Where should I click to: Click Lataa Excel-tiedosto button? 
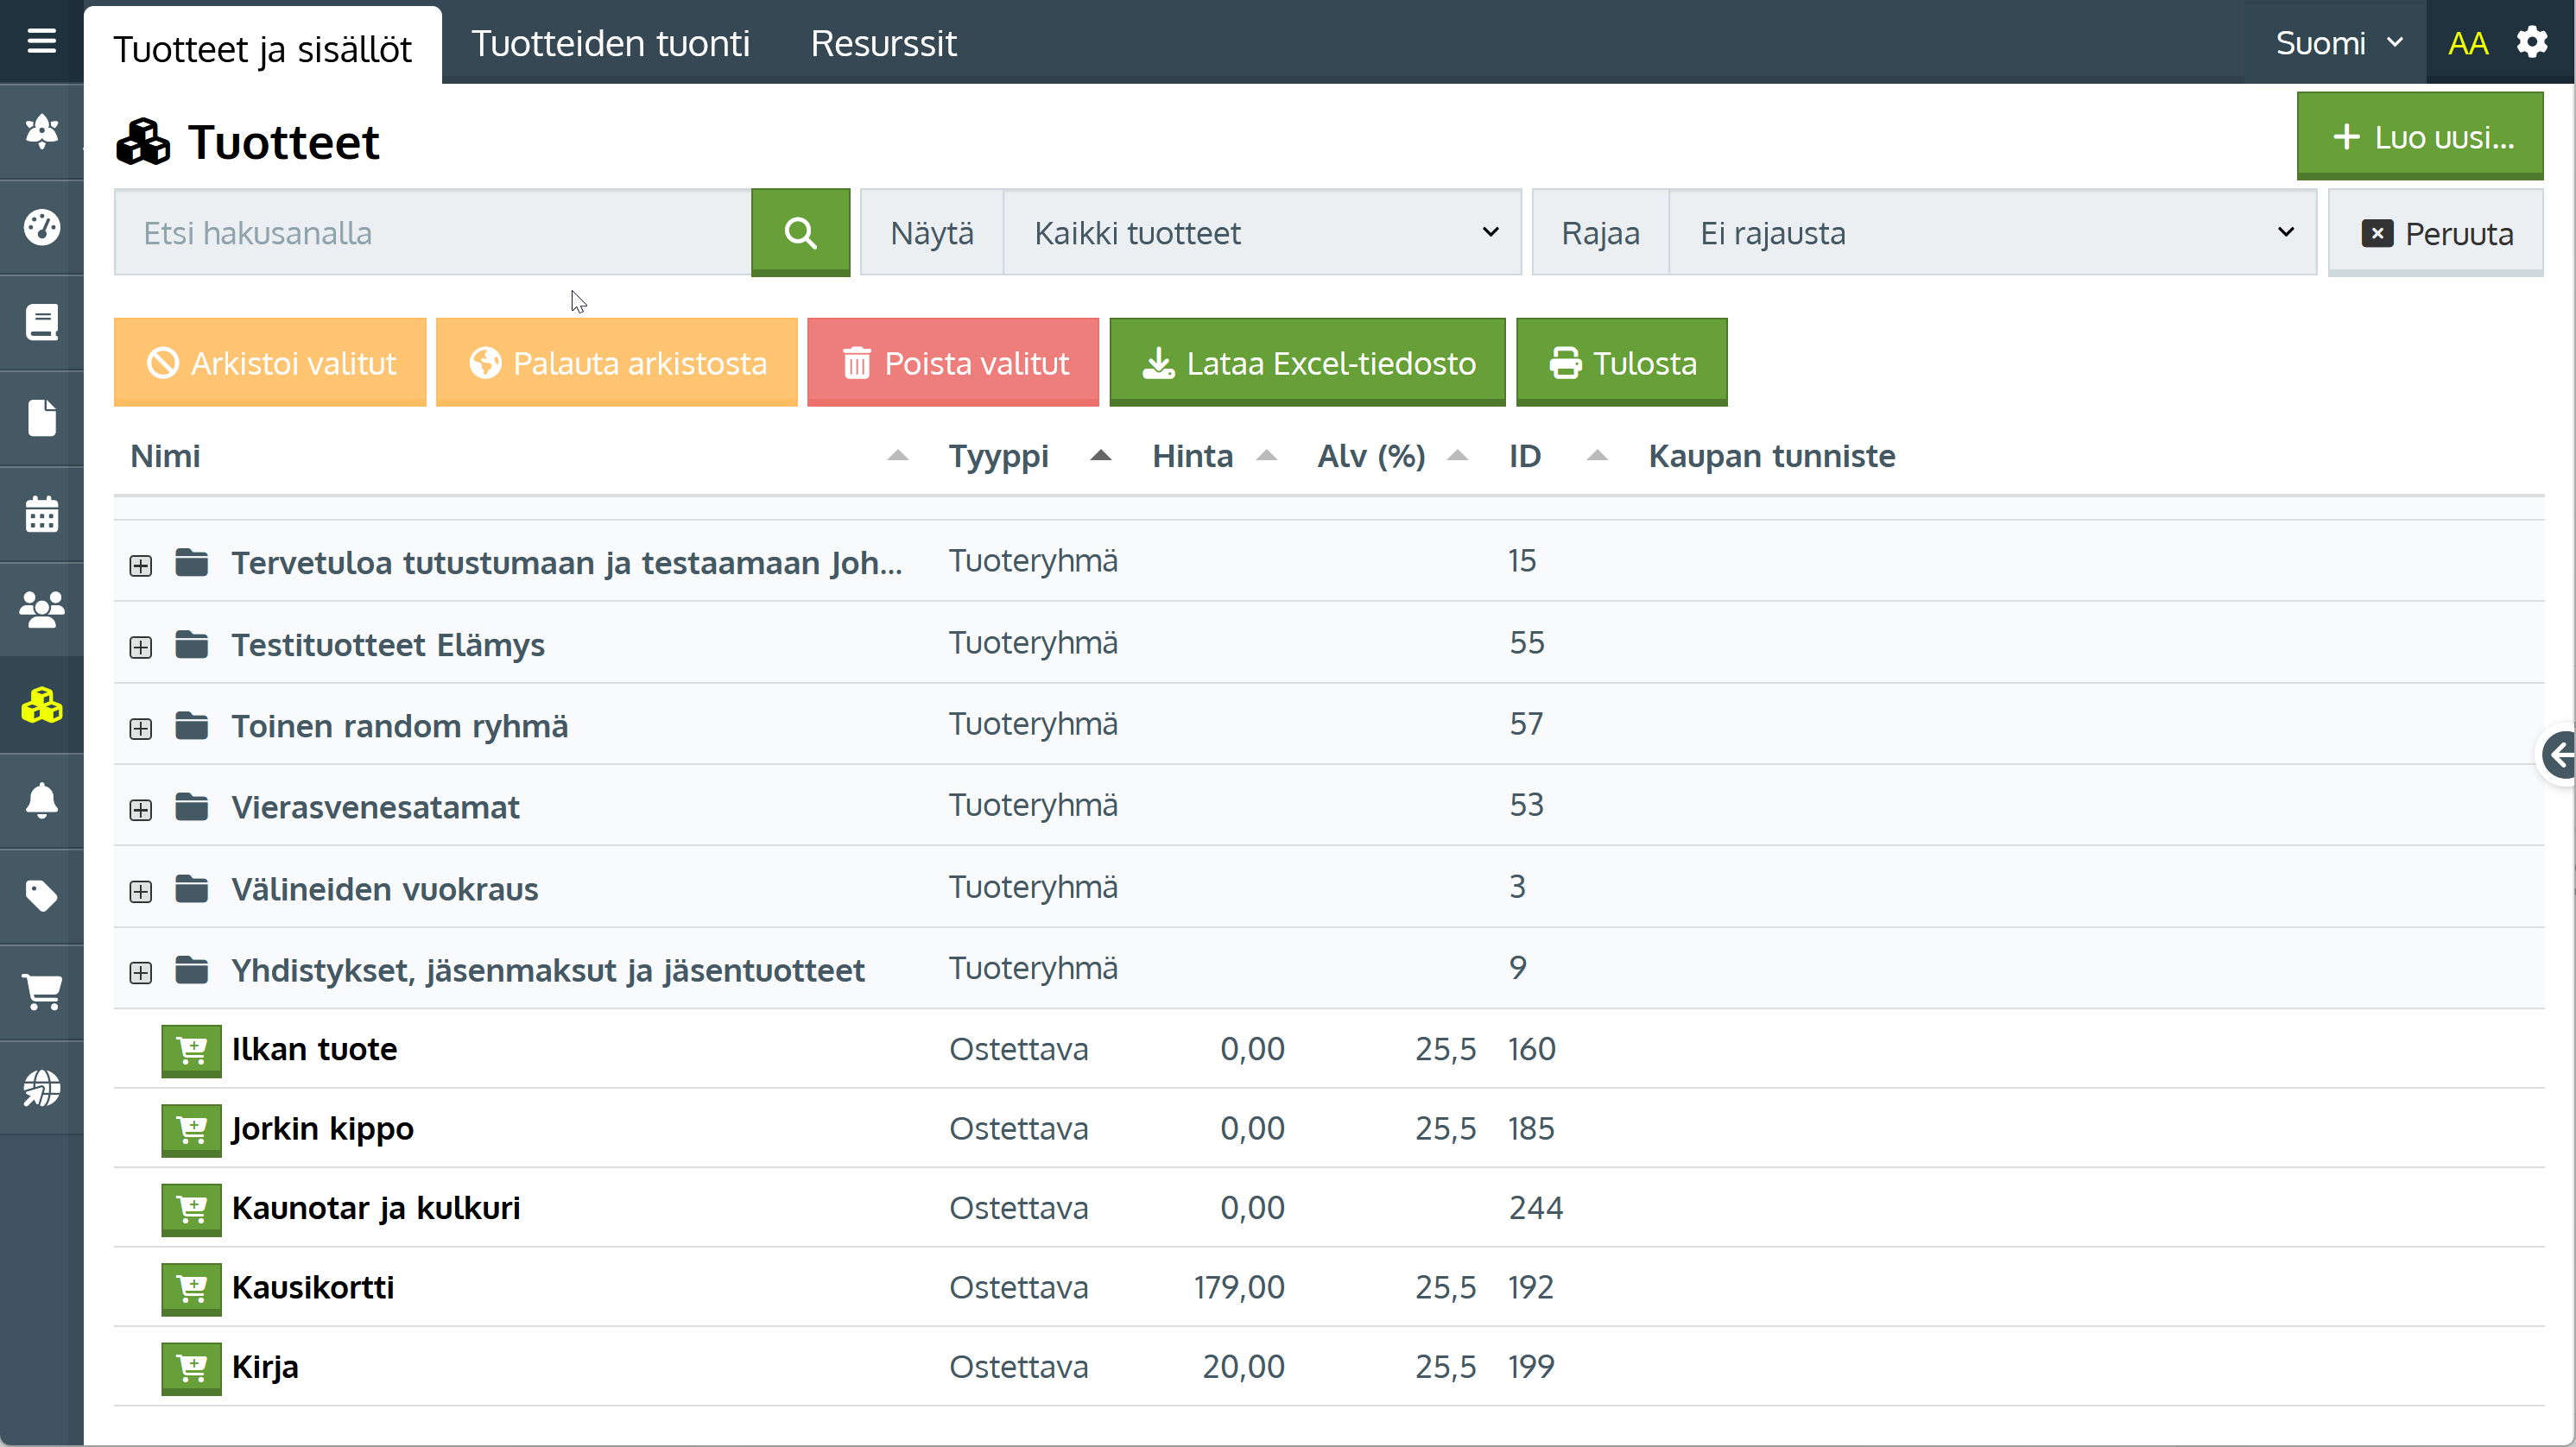coord(1307,363)
